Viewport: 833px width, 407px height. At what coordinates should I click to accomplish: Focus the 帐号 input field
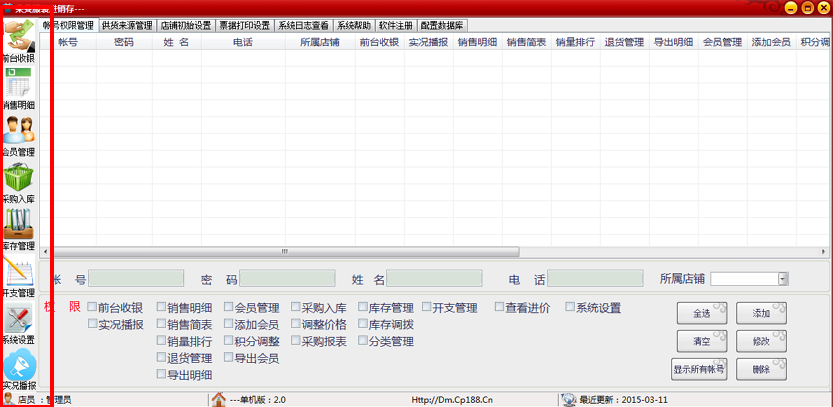(136, 278)
